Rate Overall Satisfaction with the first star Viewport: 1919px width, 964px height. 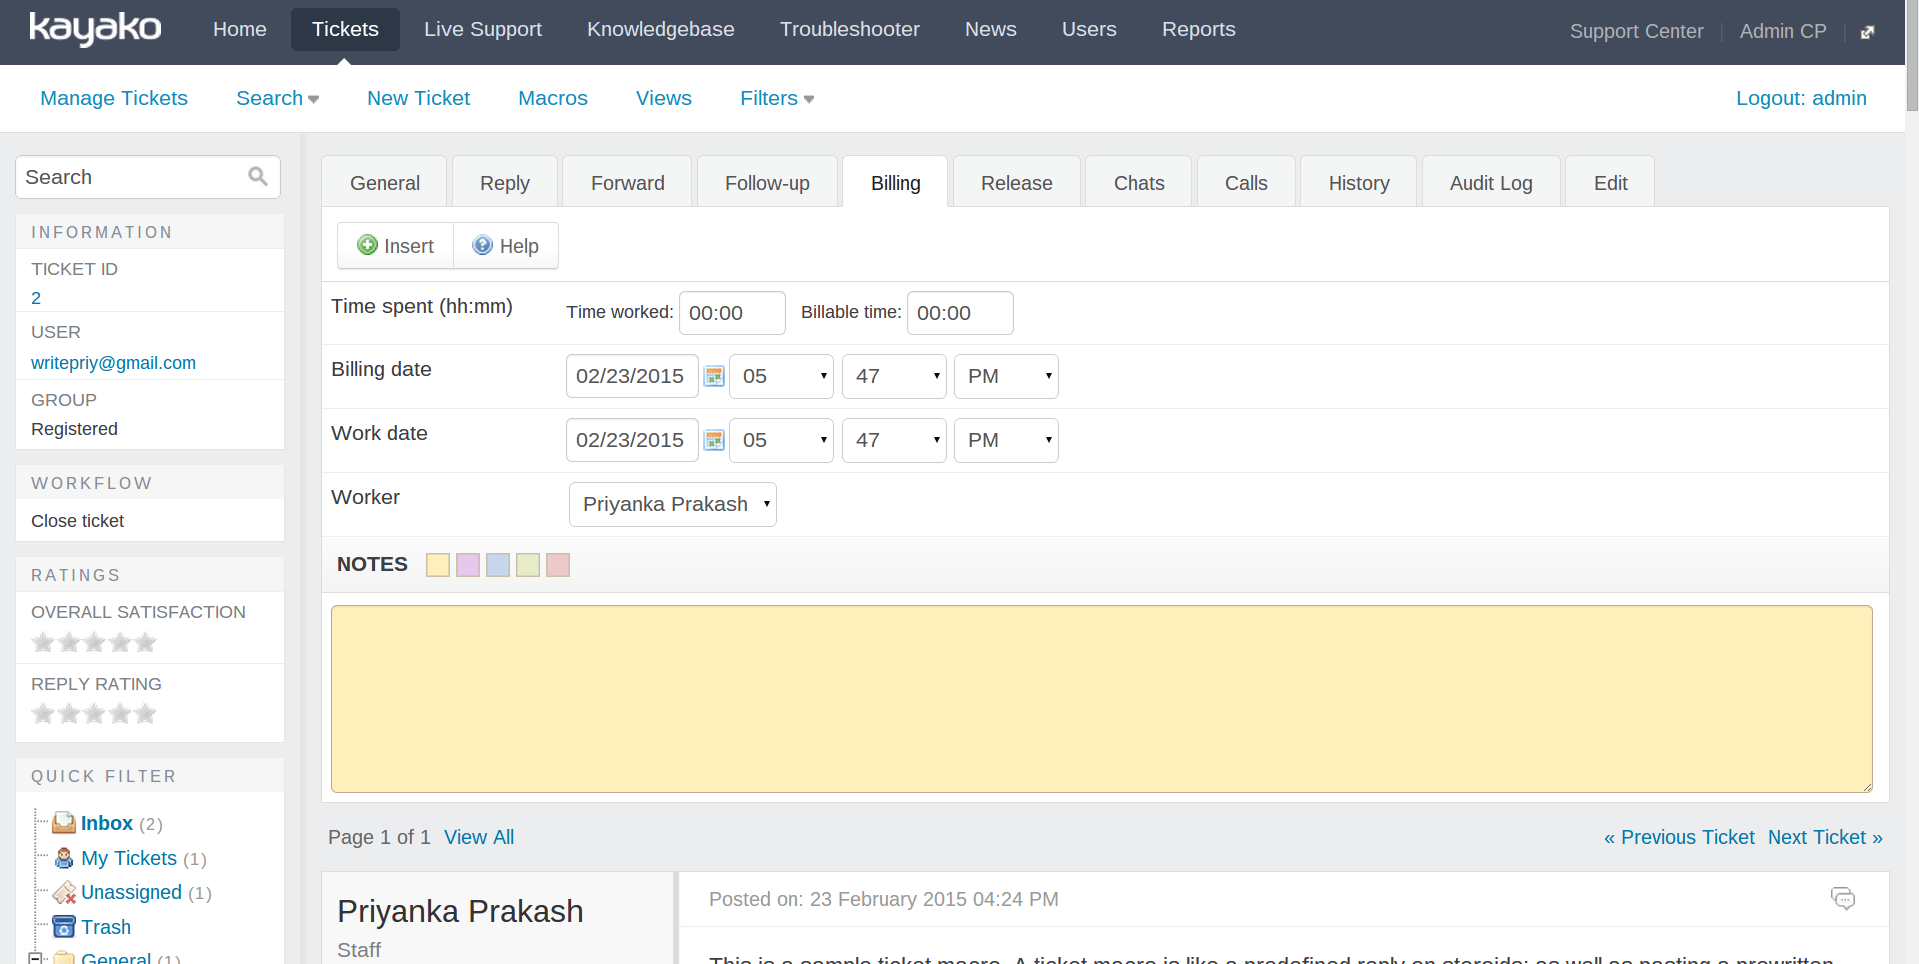click(x=43, y=642)
